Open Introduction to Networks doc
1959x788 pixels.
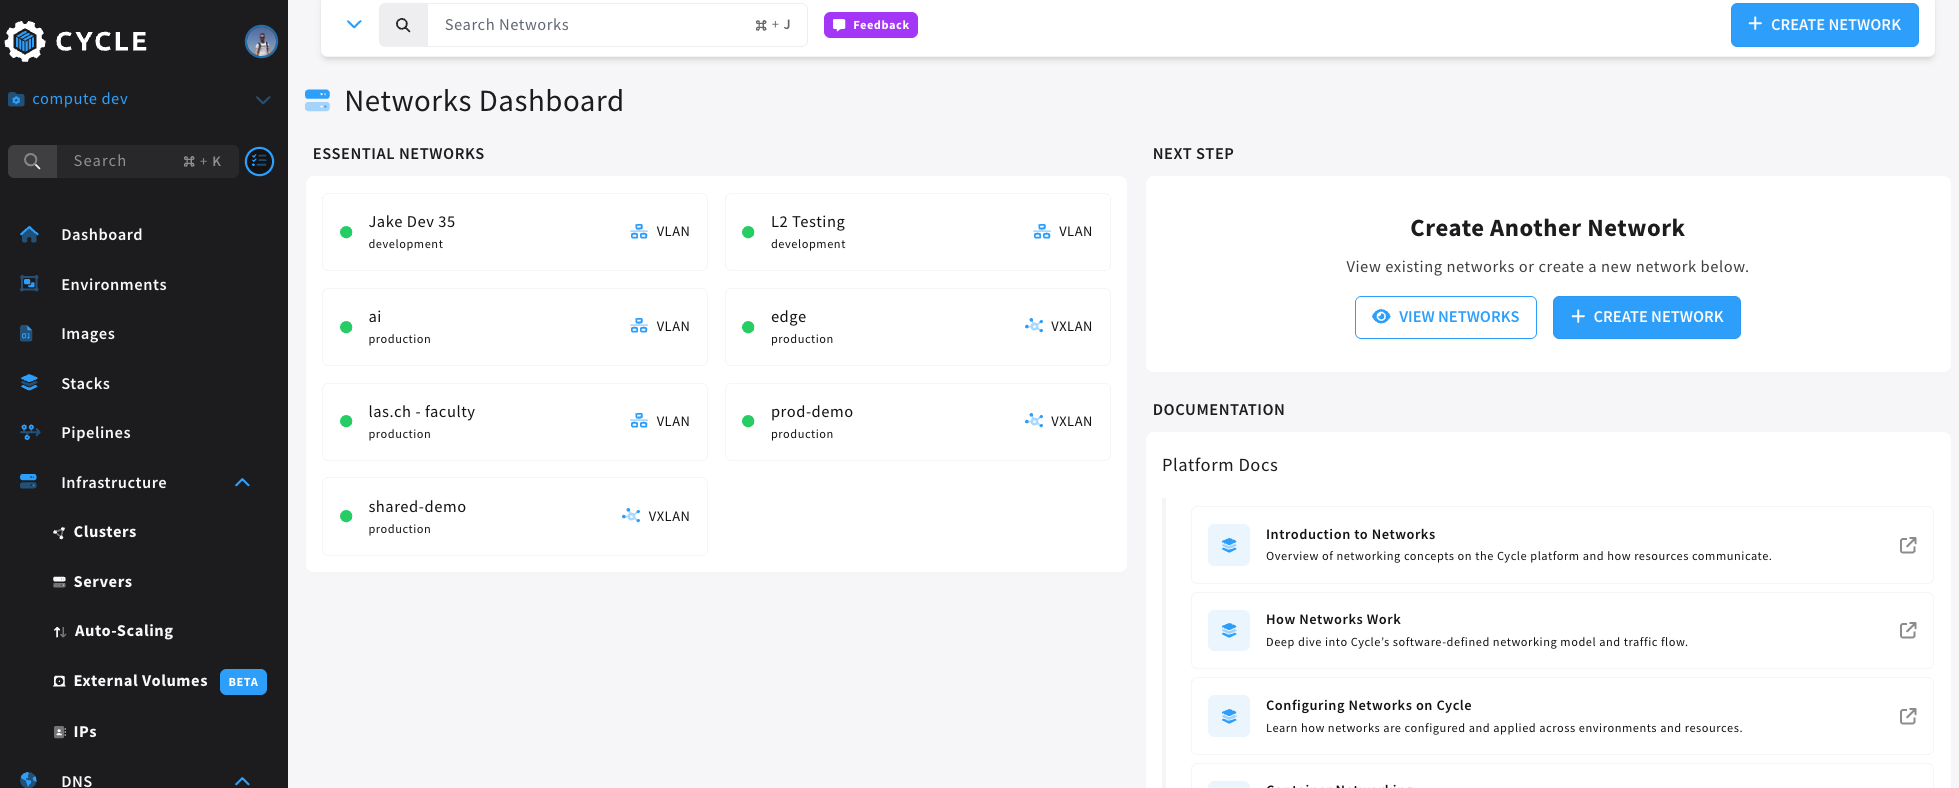[x=1561, y=545]
